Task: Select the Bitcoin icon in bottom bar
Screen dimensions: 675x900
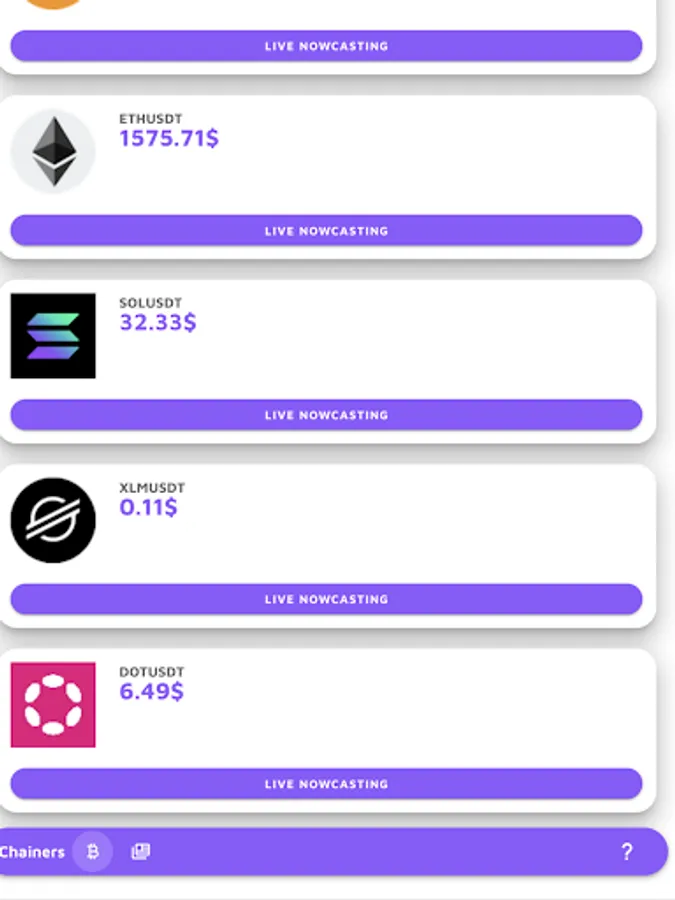Action: [x=93, y=852]
